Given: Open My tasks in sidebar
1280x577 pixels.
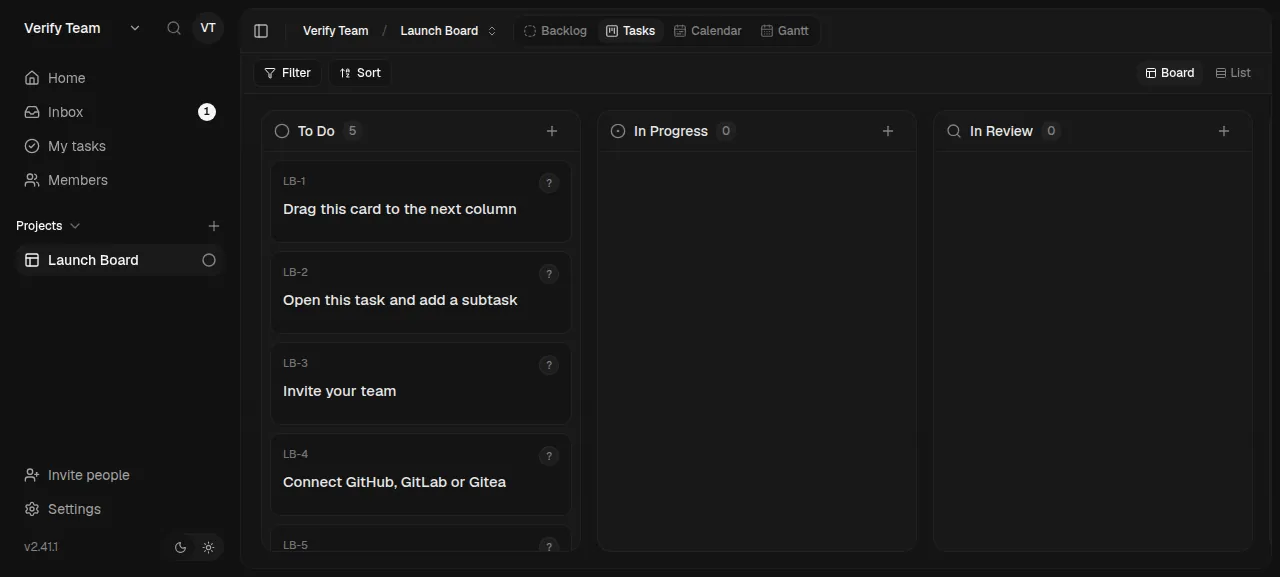Looking at the screenshot, I should coord(120,146).
